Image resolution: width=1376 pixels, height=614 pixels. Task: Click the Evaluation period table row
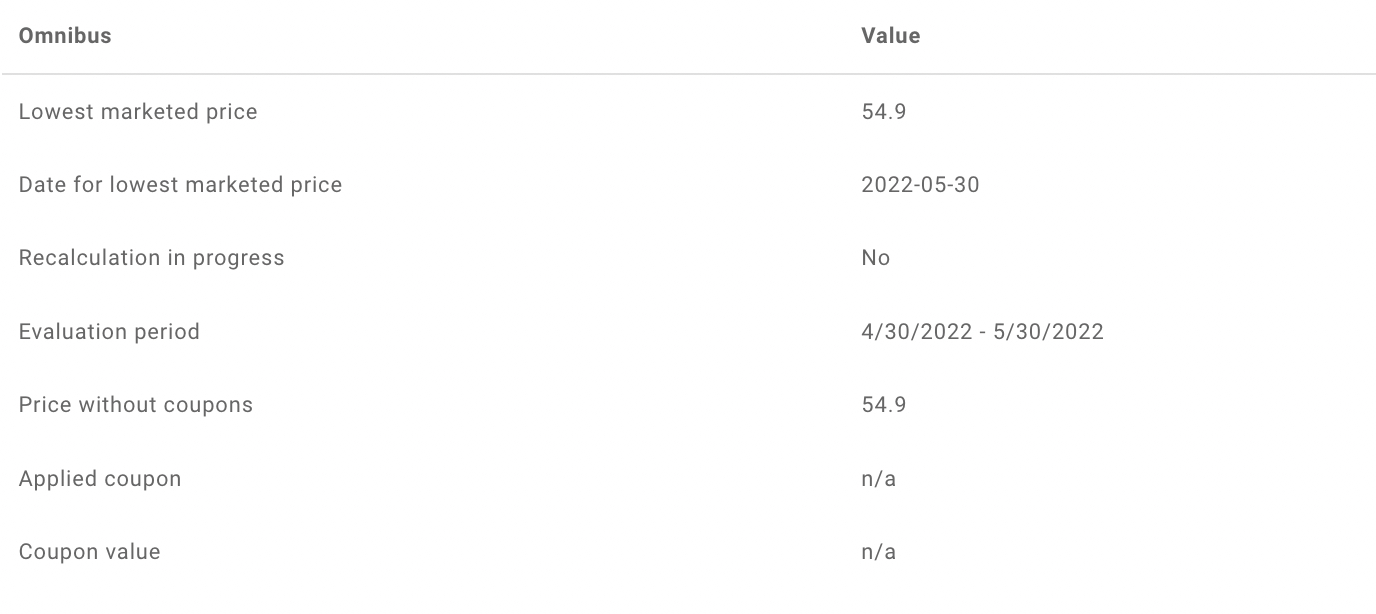688,332
